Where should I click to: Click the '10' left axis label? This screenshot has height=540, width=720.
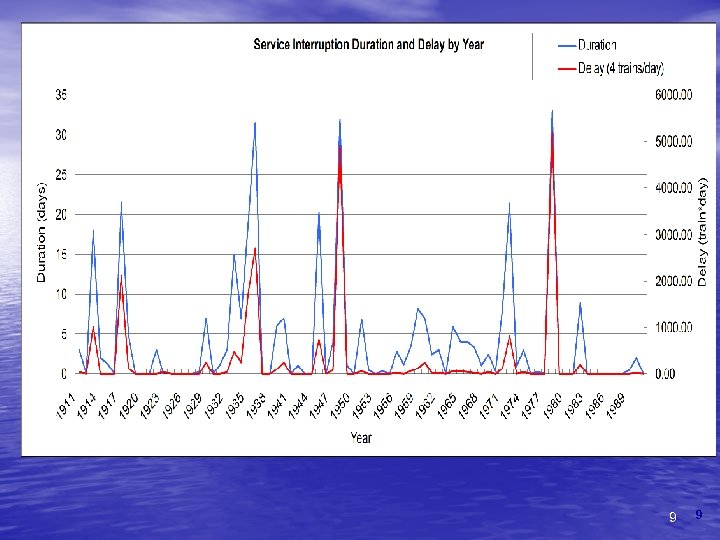[x=61, y=294]
